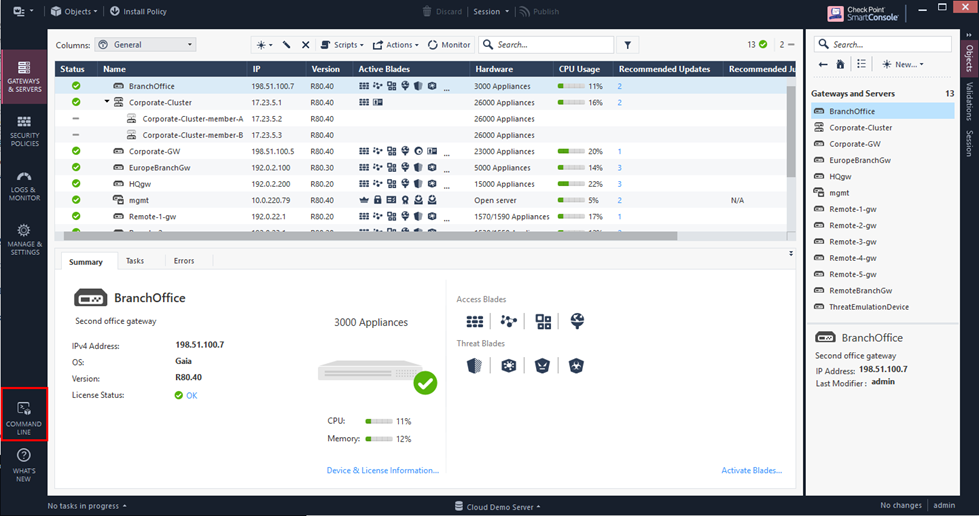Collapse the right Objects sidebar chevrons
Viewport: 979px width, 516px height.
(968, 36)
